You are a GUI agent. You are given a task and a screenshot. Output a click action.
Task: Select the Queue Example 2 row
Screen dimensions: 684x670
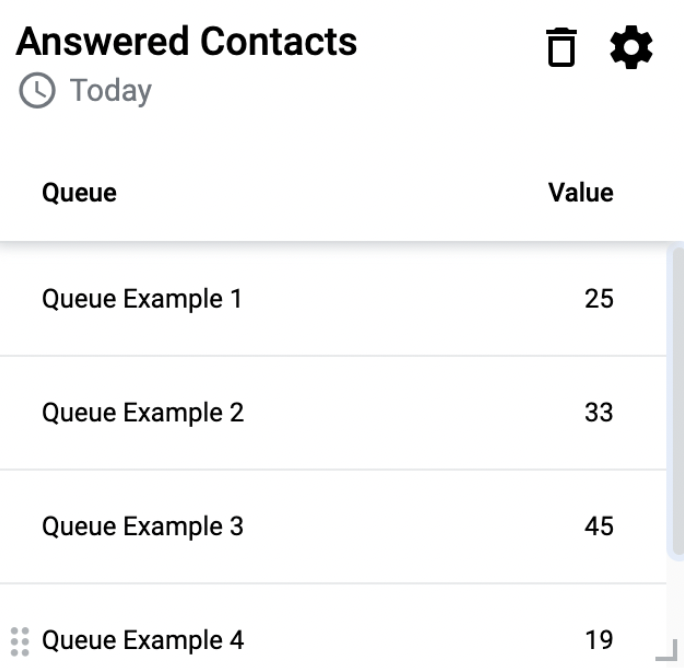[x=333, y=413]
